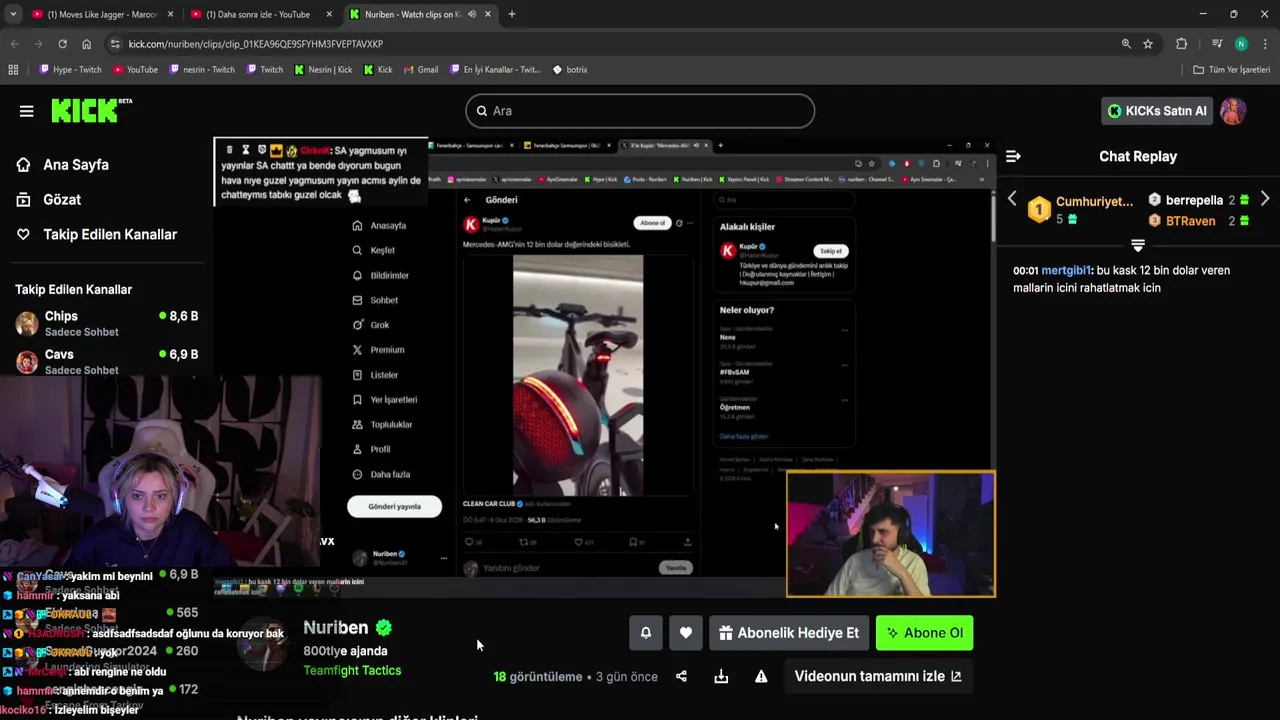
Task: Open KICKs Satın Al
Action: pos(1157,111)
